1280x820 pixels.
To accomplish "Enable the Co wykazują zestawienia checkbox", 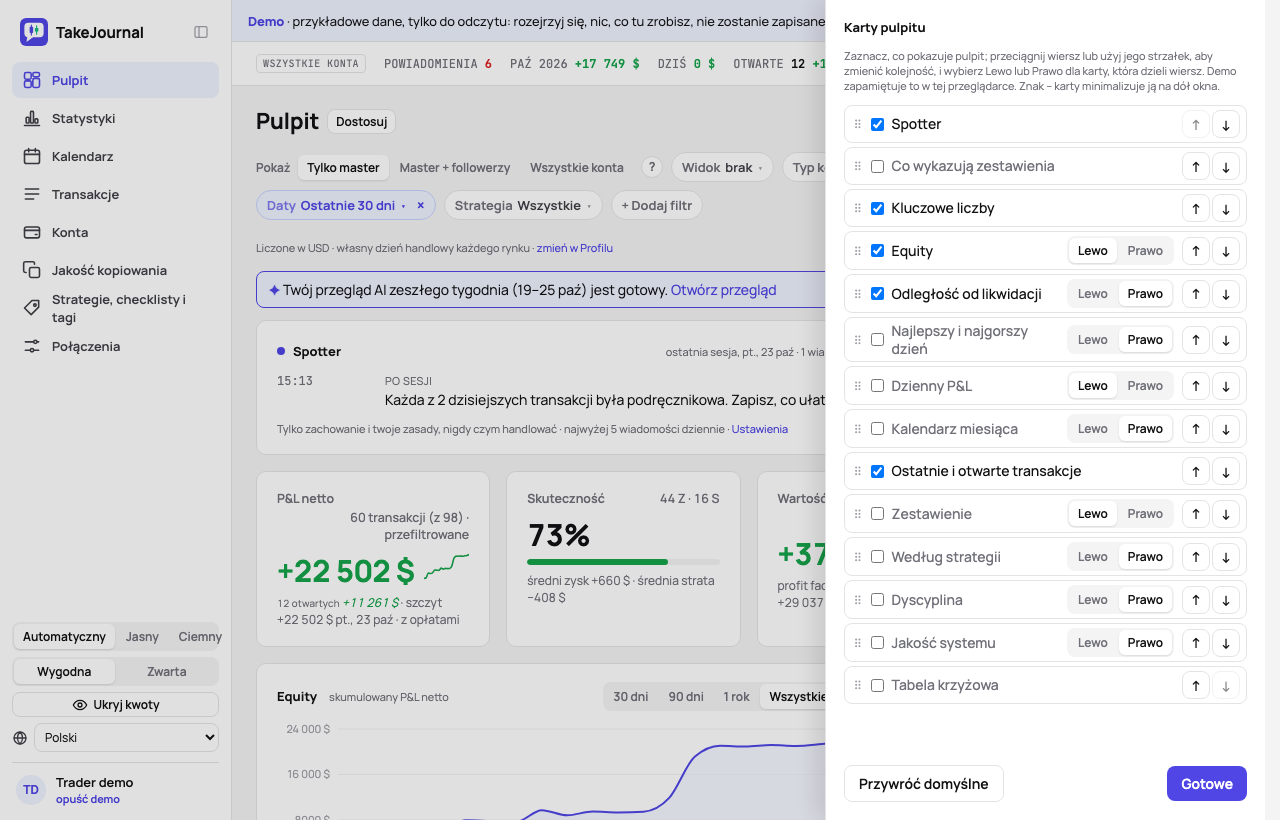I will 877,167.
